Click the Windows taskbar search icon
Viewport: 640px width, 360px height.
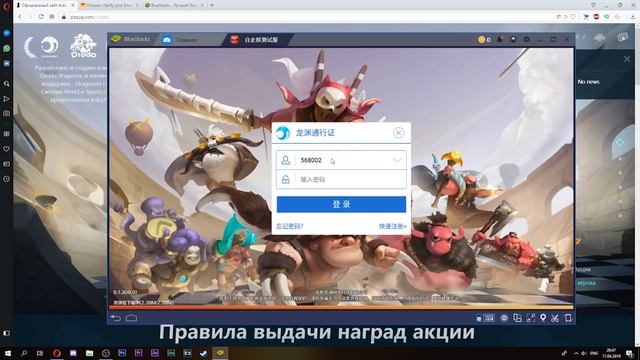pos(24,353)
